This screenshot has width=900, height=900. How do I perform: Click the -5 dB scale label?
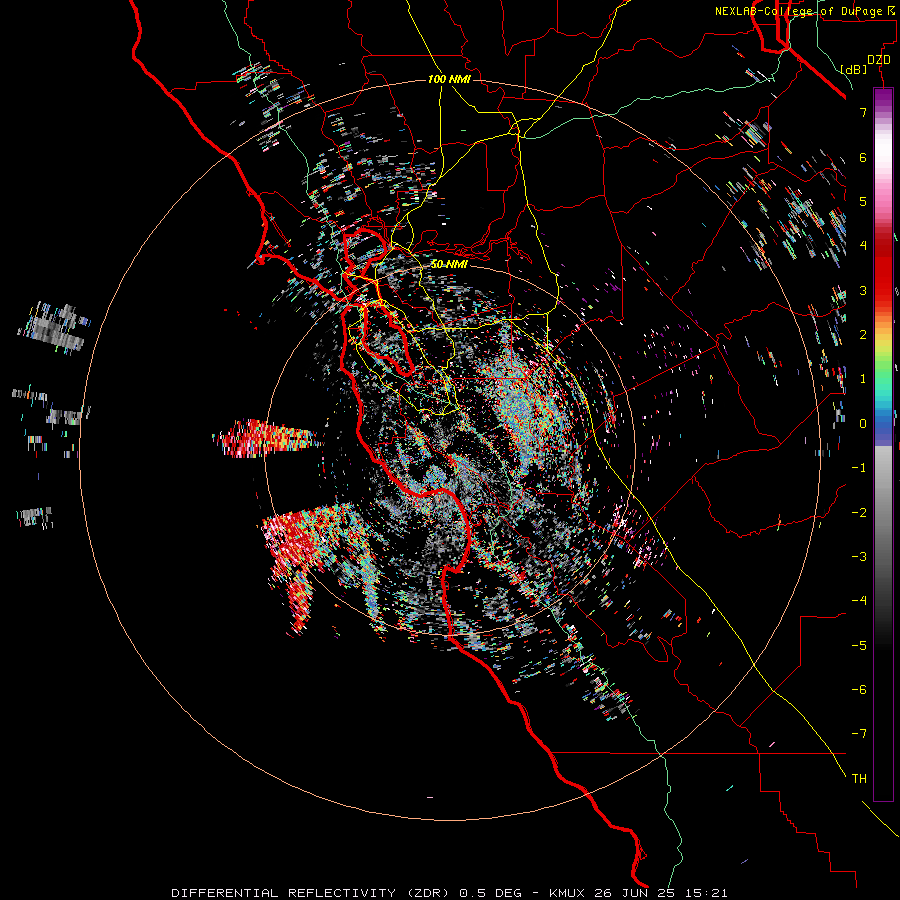tap(859, 646)
